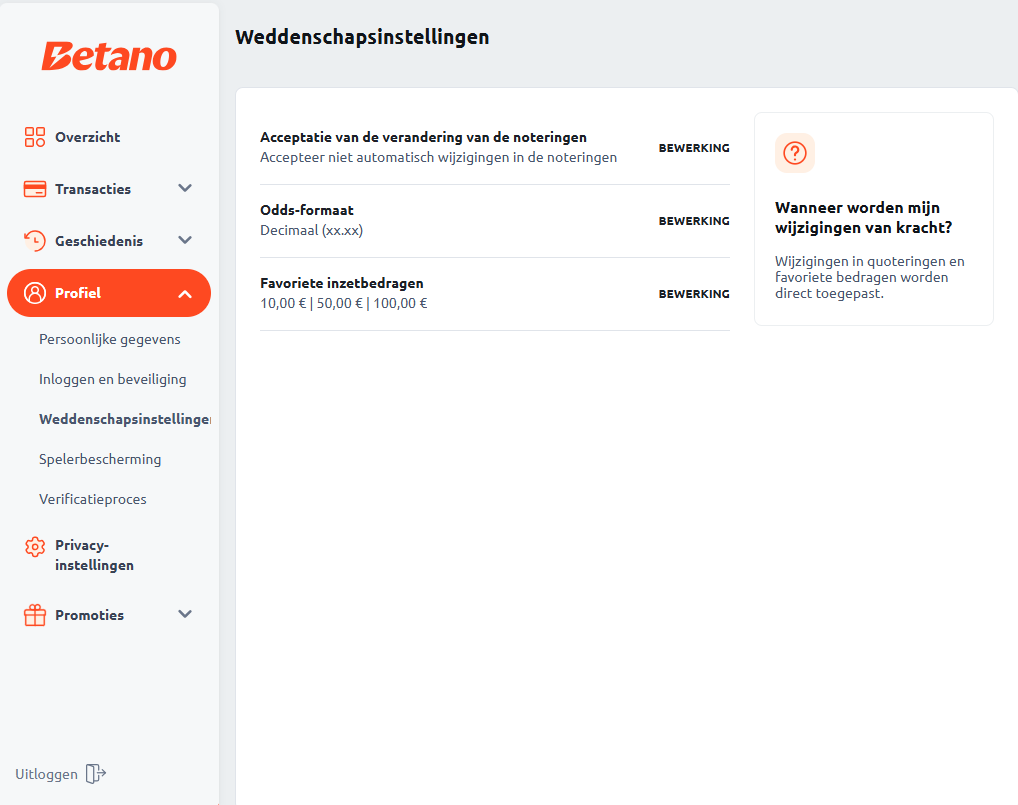Image resolution: width=1018 pixels, height=805 pixels.
Task: Click the '10,00 € | 50,00 € | 100,00 €' value
Action: click(x=343, y=303)
